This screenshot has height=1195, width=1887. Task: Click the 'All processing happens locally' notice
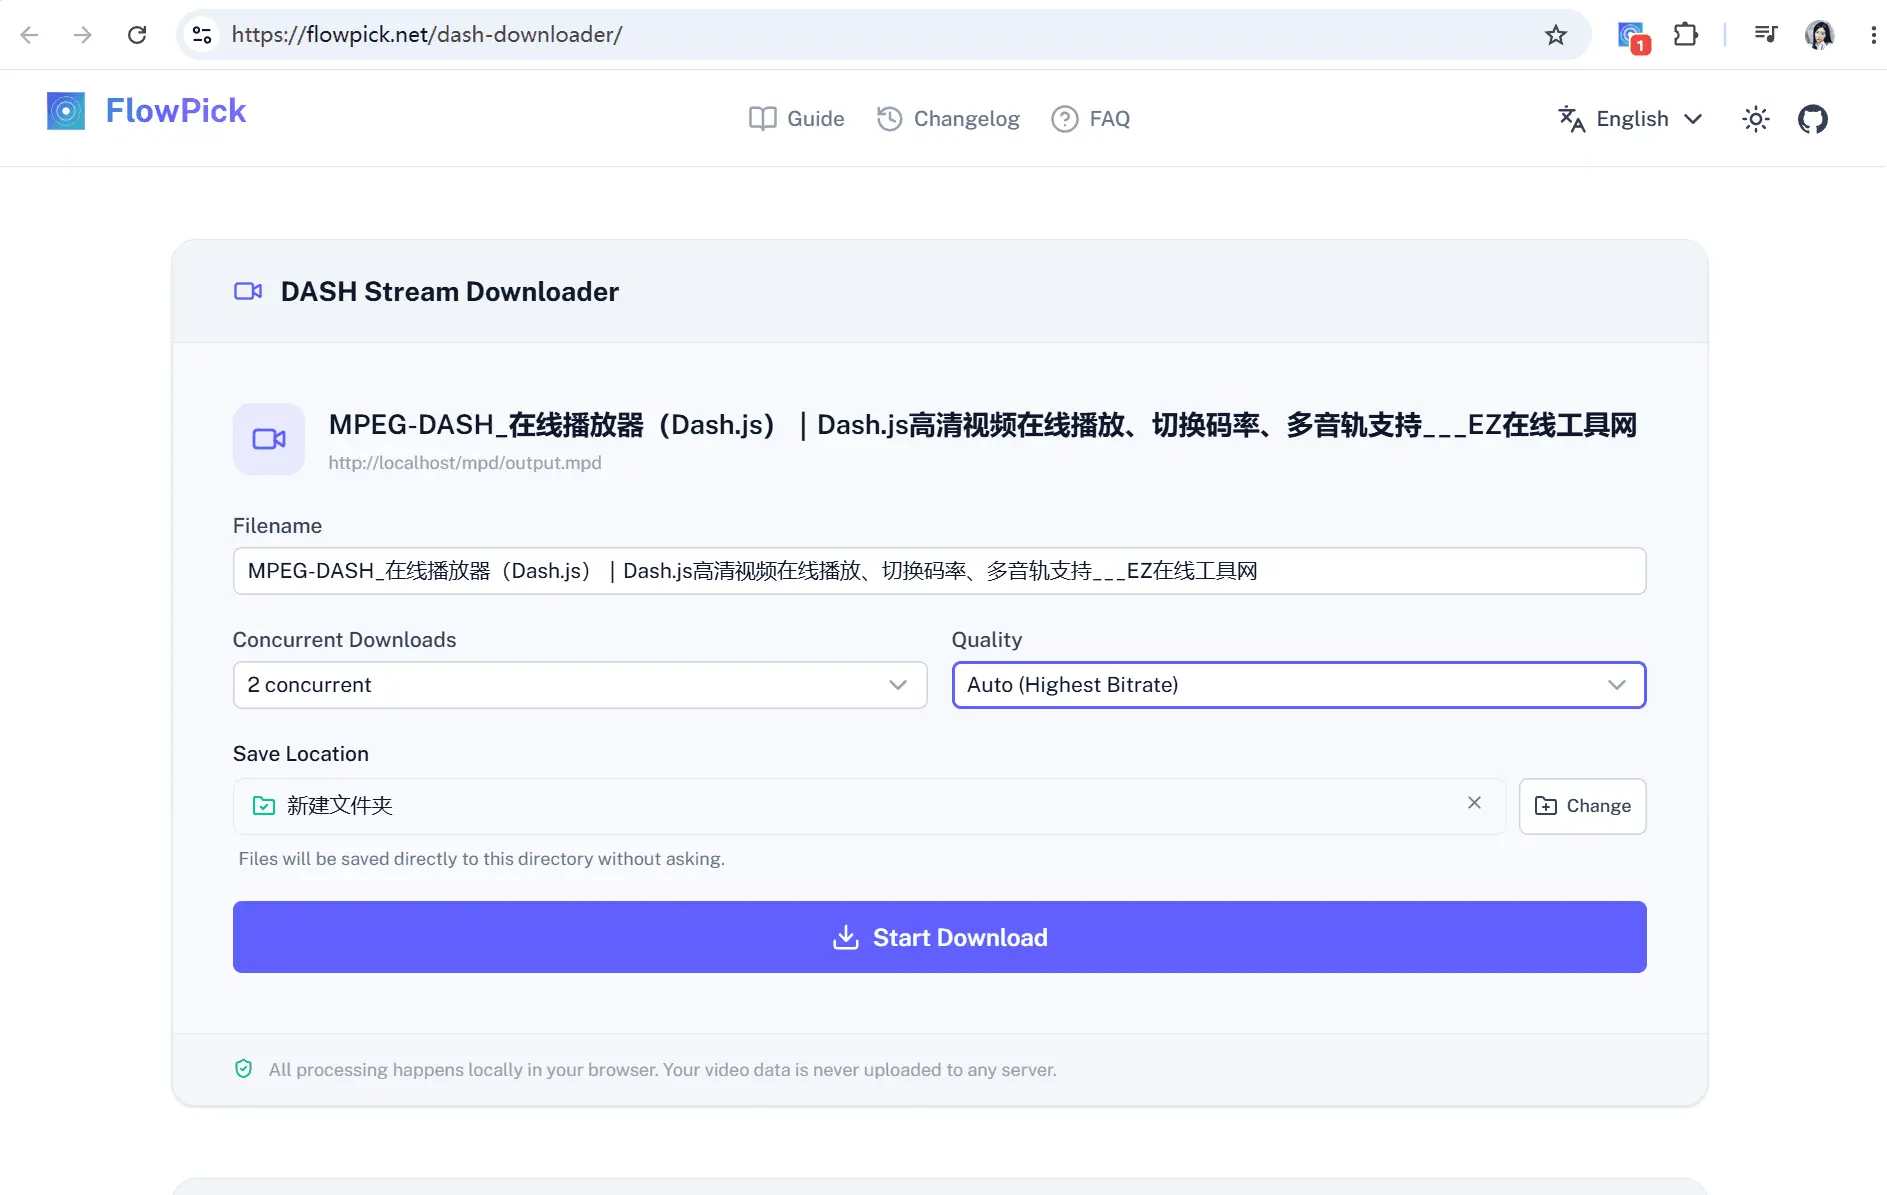pos(662,1070)
